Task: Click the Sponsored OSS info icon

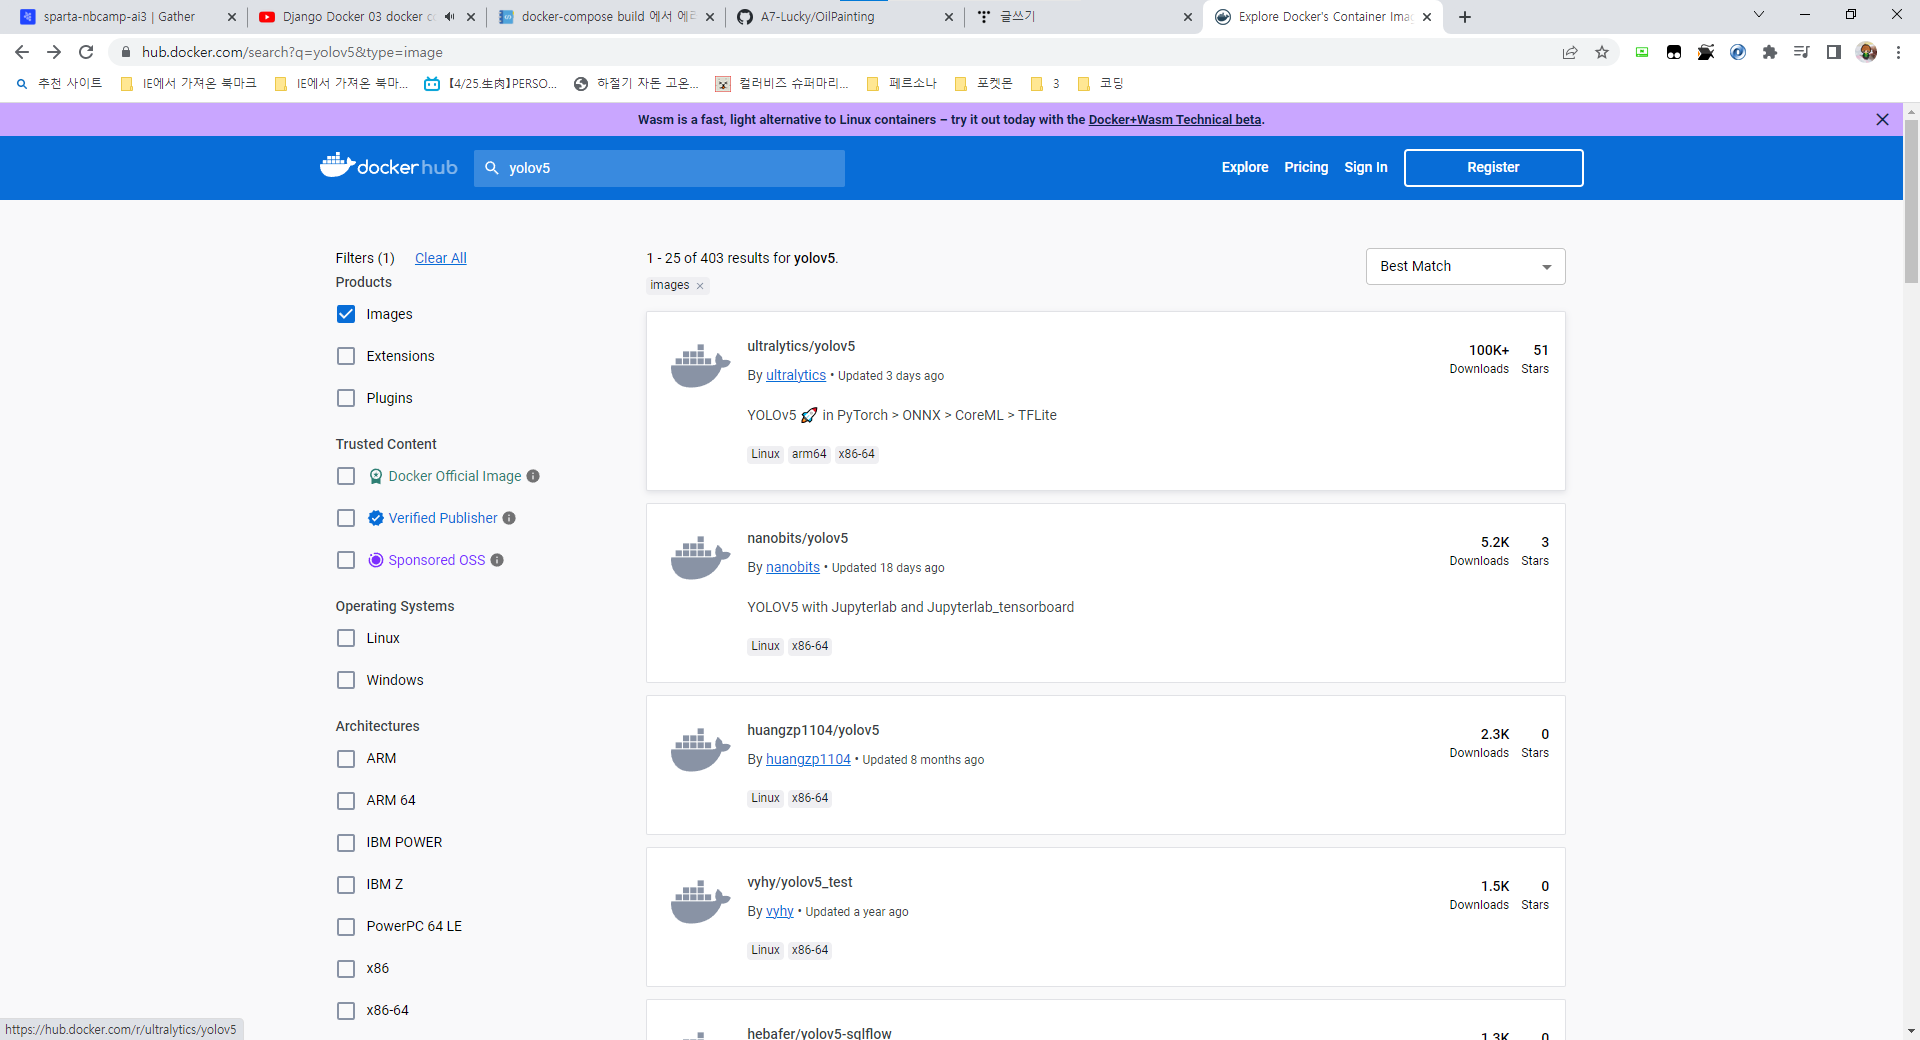Action: pyautogui.click(x=497, y=560)
